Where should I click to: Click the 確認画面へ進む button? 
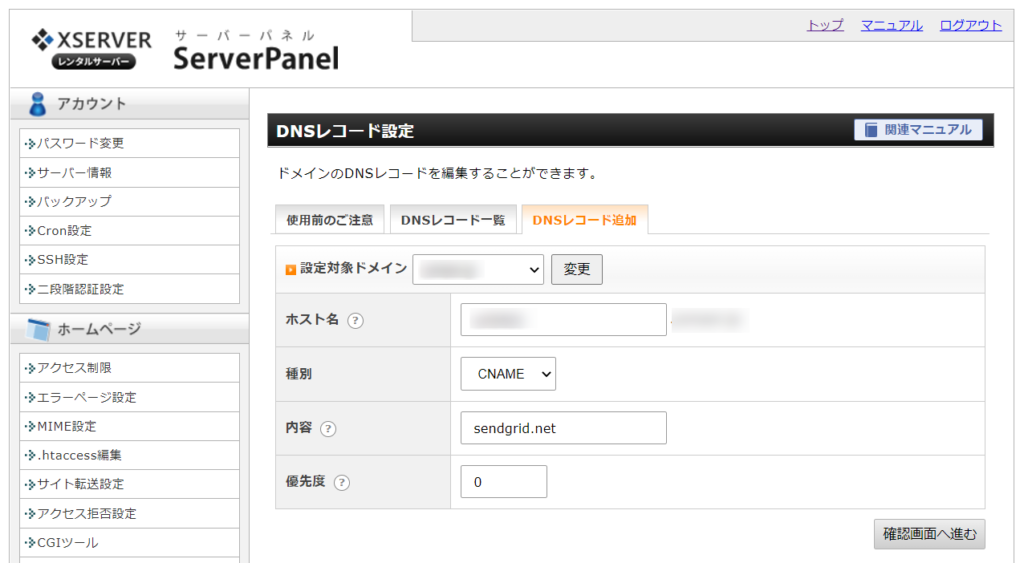click(x=929, y=534)
